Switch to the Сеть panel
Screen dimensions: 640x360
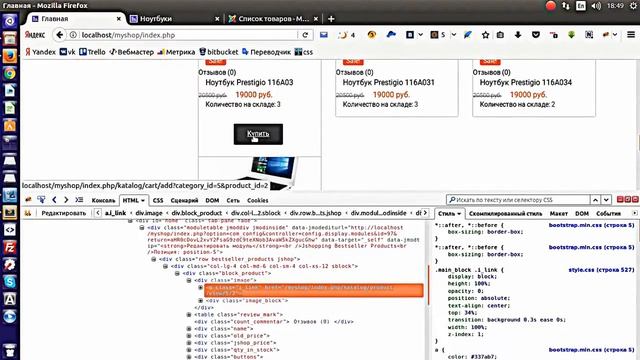(x=233, y=200)
